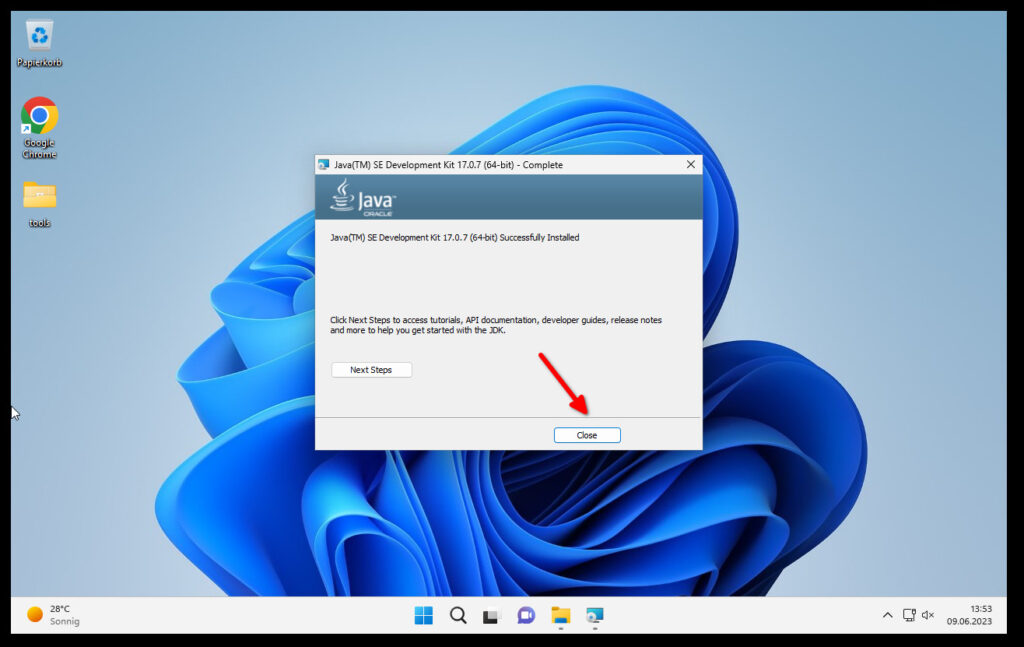The image size is (1024, 647).
Task: Select the Google Chrome desktop shortcut
Action: coord(39,128)
